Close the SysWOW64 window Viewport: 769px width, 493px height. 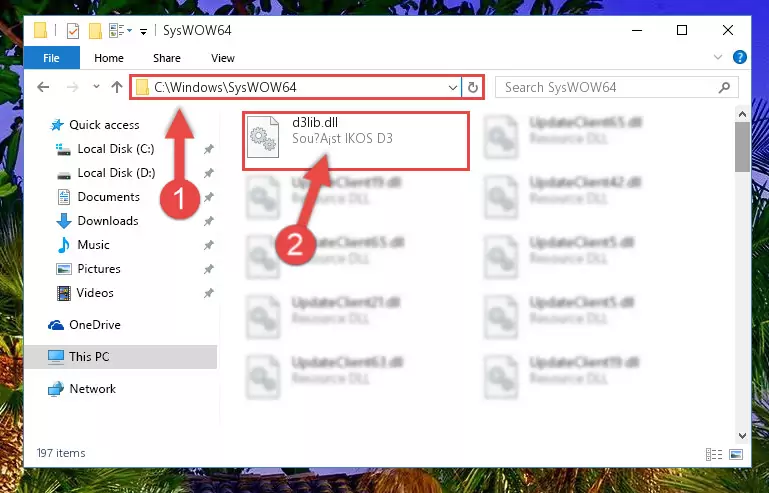tap(728, 30)
